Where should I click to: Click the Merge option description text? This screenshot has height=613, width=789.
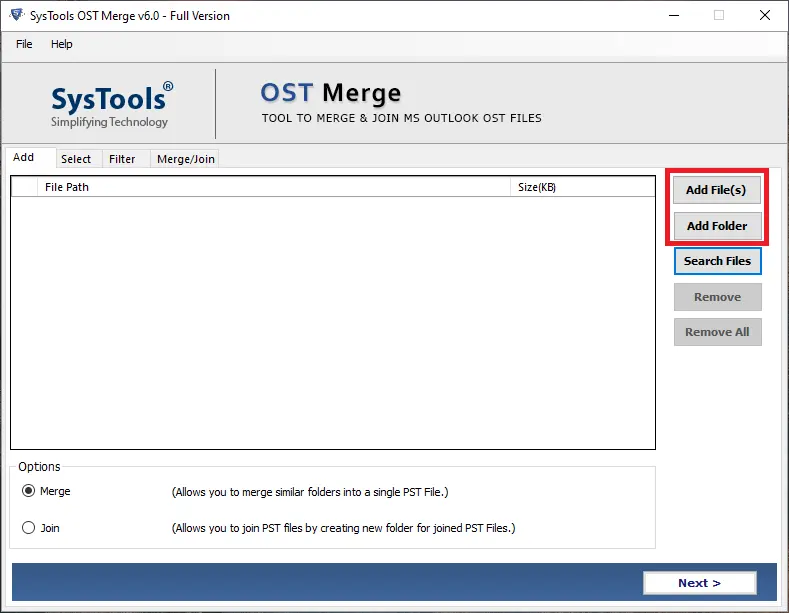pos(310,492)
